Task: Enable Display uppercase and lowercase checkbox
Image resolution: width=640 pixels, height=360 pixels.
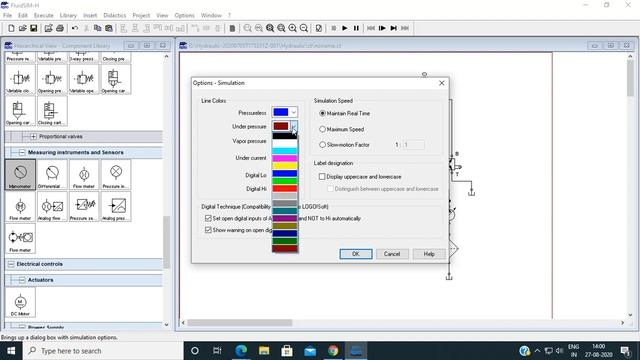Action: (322, 177)
